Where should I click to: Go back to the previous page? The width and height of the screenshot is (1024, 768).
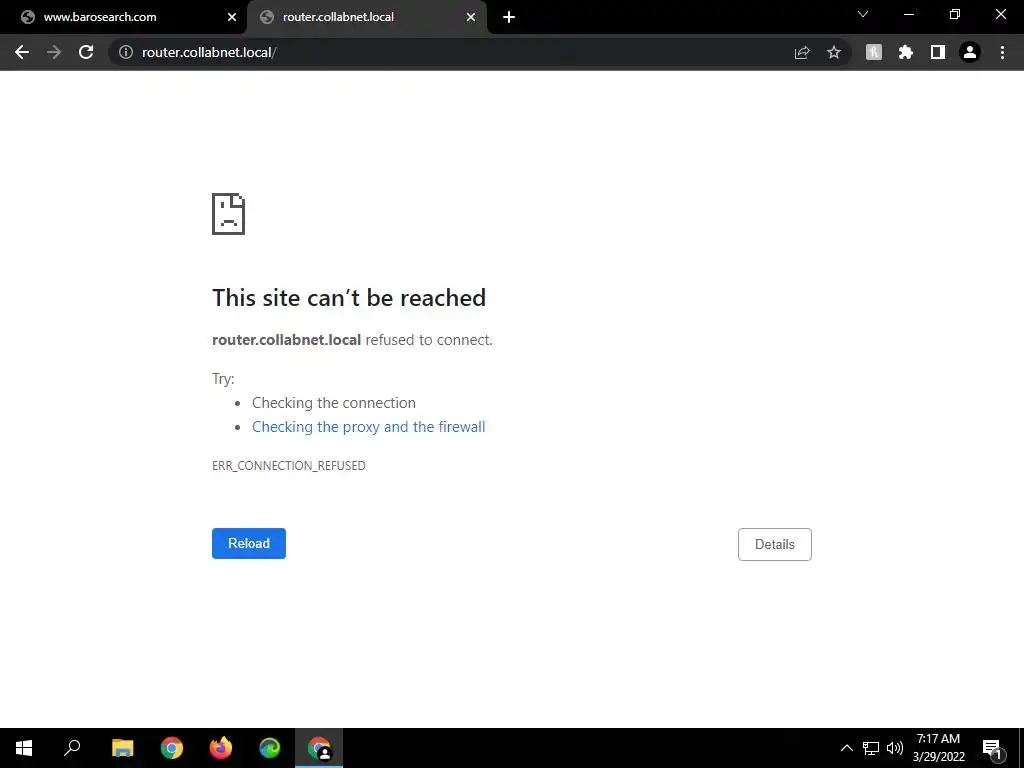click(x=22, y=52)
